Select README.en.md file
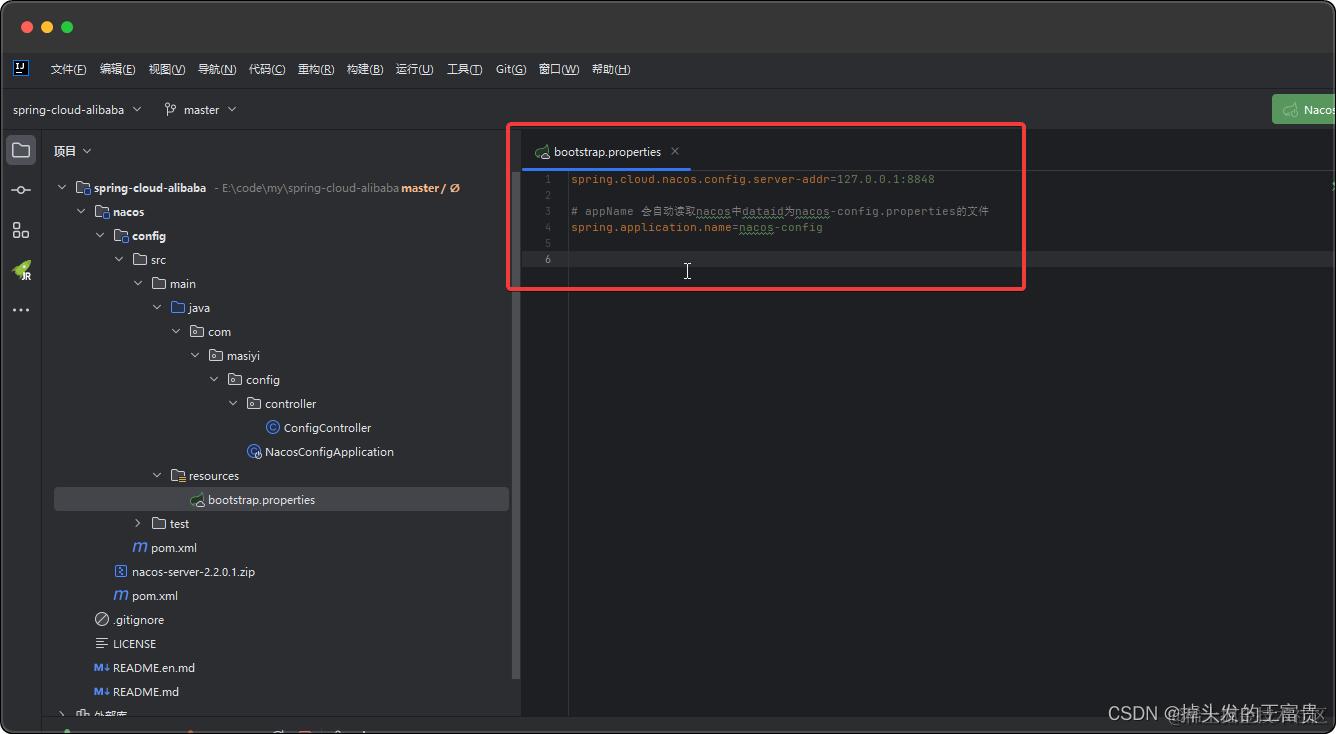The image size is (1336, 734). [154, 668]
